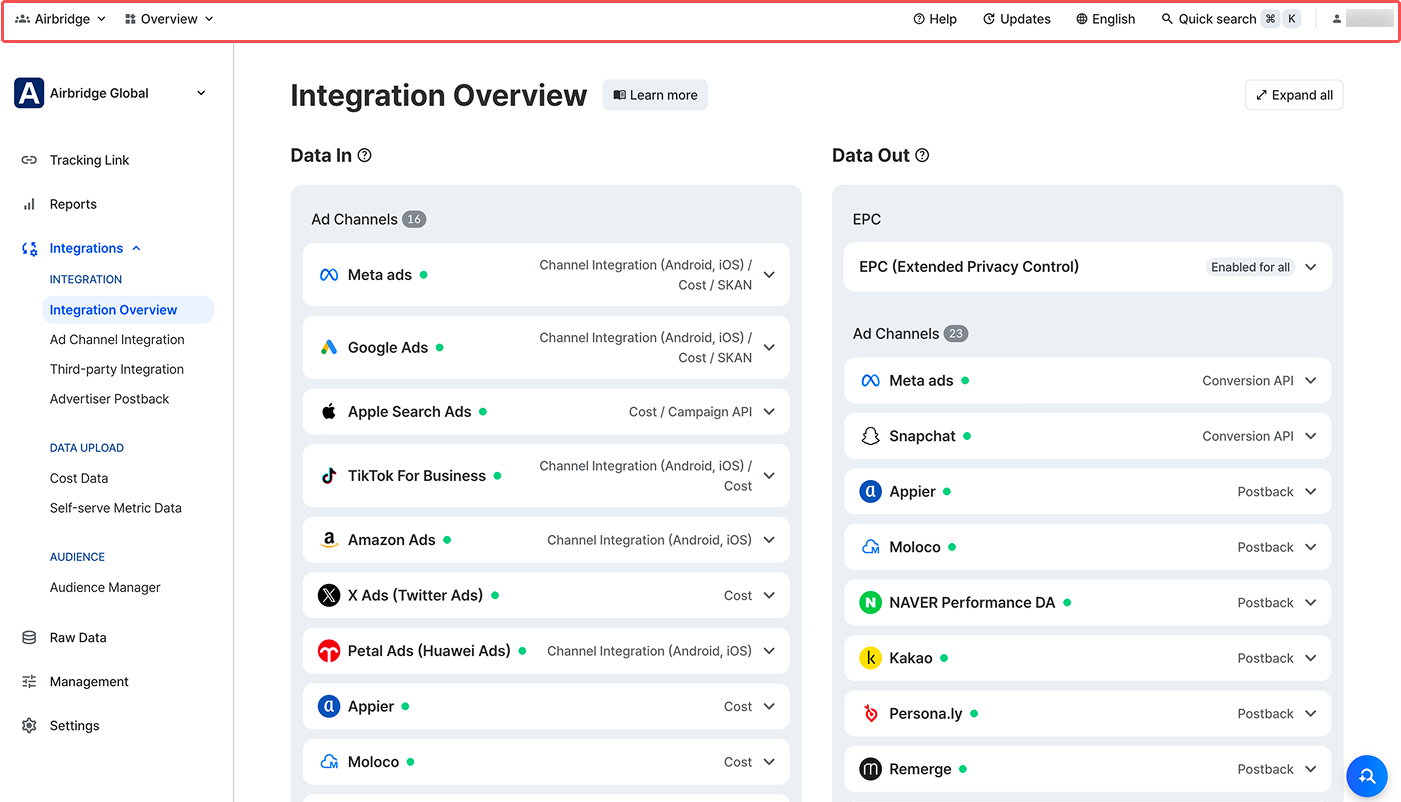The image size is (1401, 802).
Task: Click the Raw Data database icon in sidebar
Action: (x=29, y=638)
